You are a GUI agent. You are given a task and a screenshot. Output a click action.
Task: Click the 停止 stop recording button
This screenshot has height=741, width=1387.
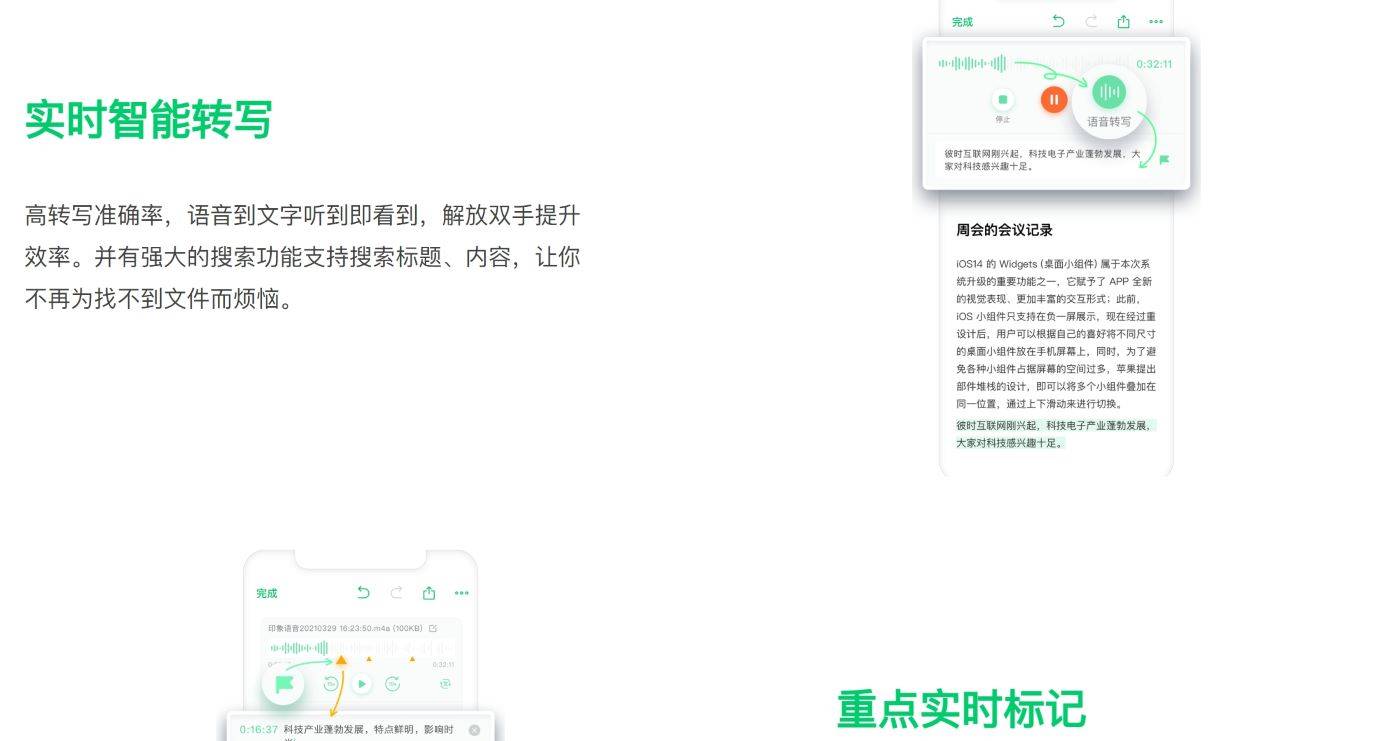(x=1002, y=100)
